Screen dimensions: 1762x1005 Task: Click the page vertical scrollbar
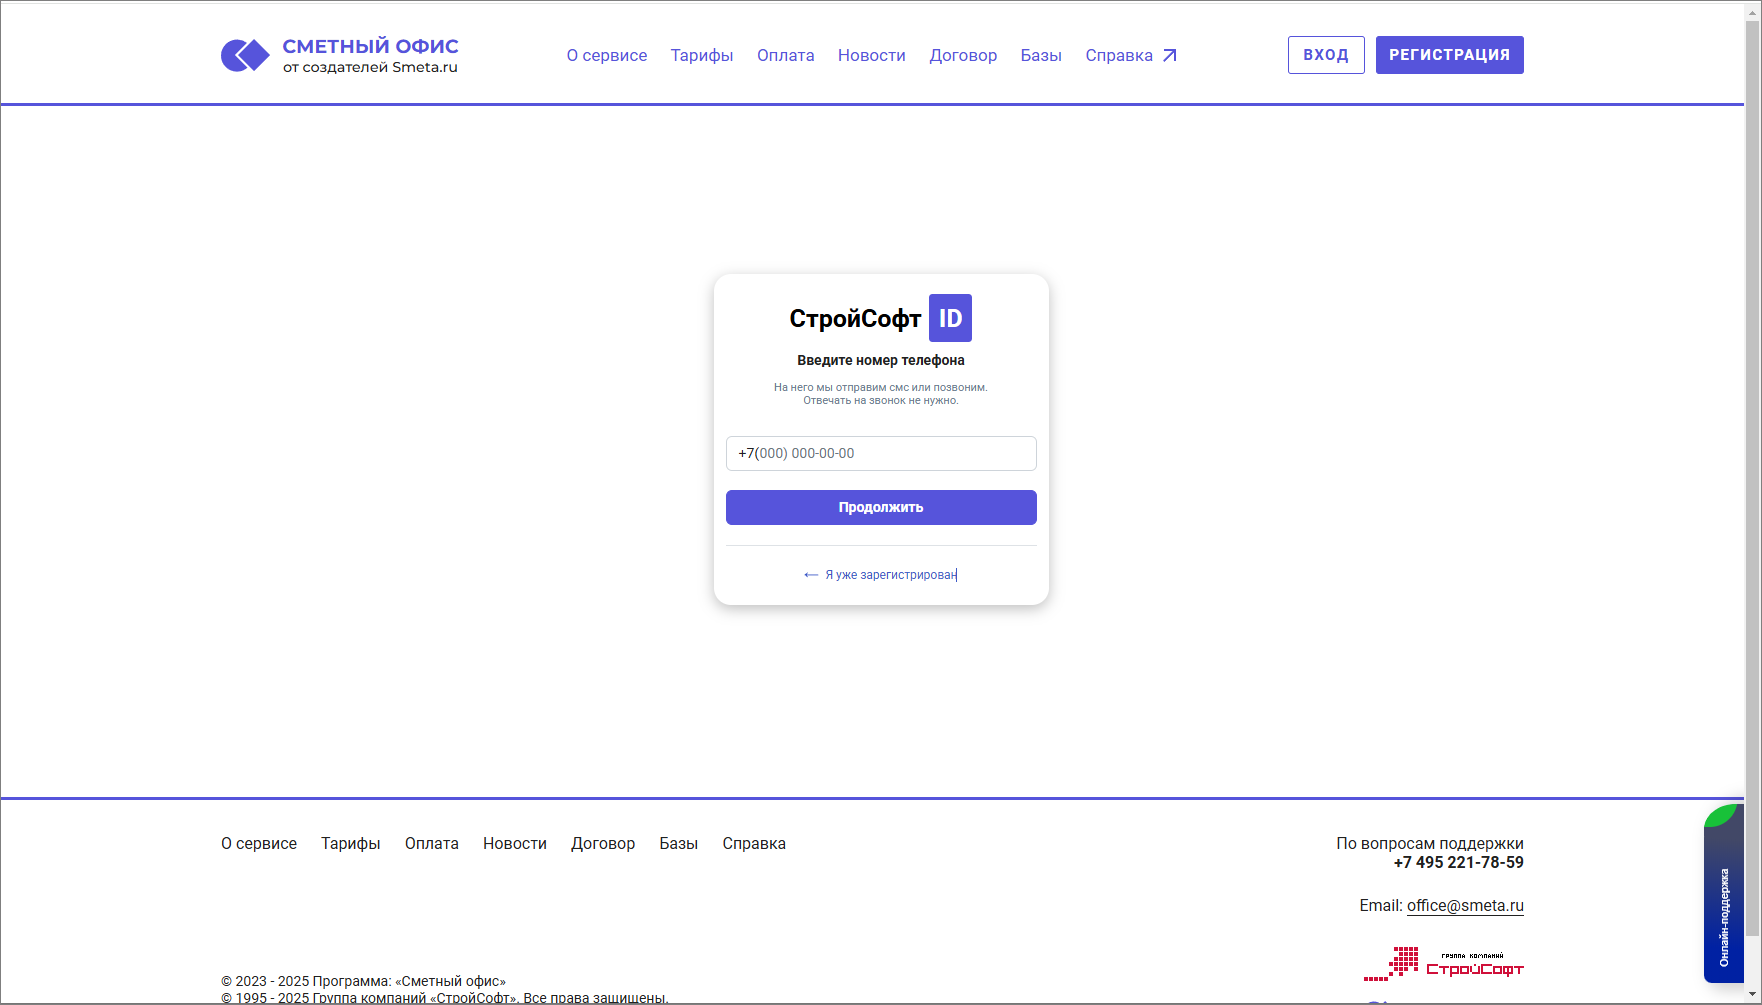click(1753, 502)
